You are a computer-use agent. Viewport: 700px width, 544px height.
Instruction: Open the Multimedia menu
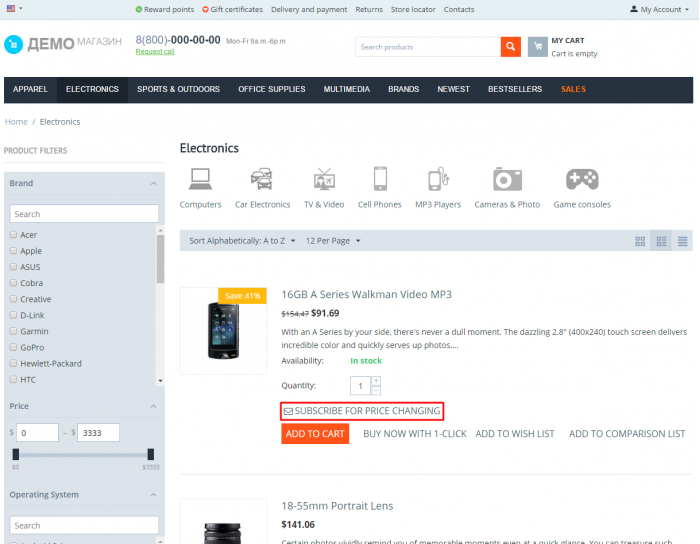(347, 89)
